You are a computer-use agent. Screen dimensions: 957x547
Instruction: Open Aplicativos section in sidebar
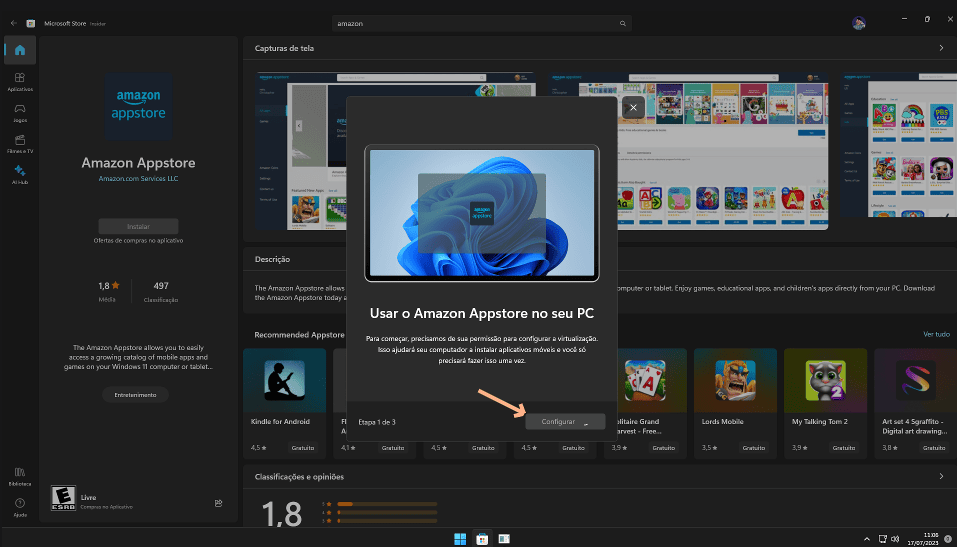(20, 82)
